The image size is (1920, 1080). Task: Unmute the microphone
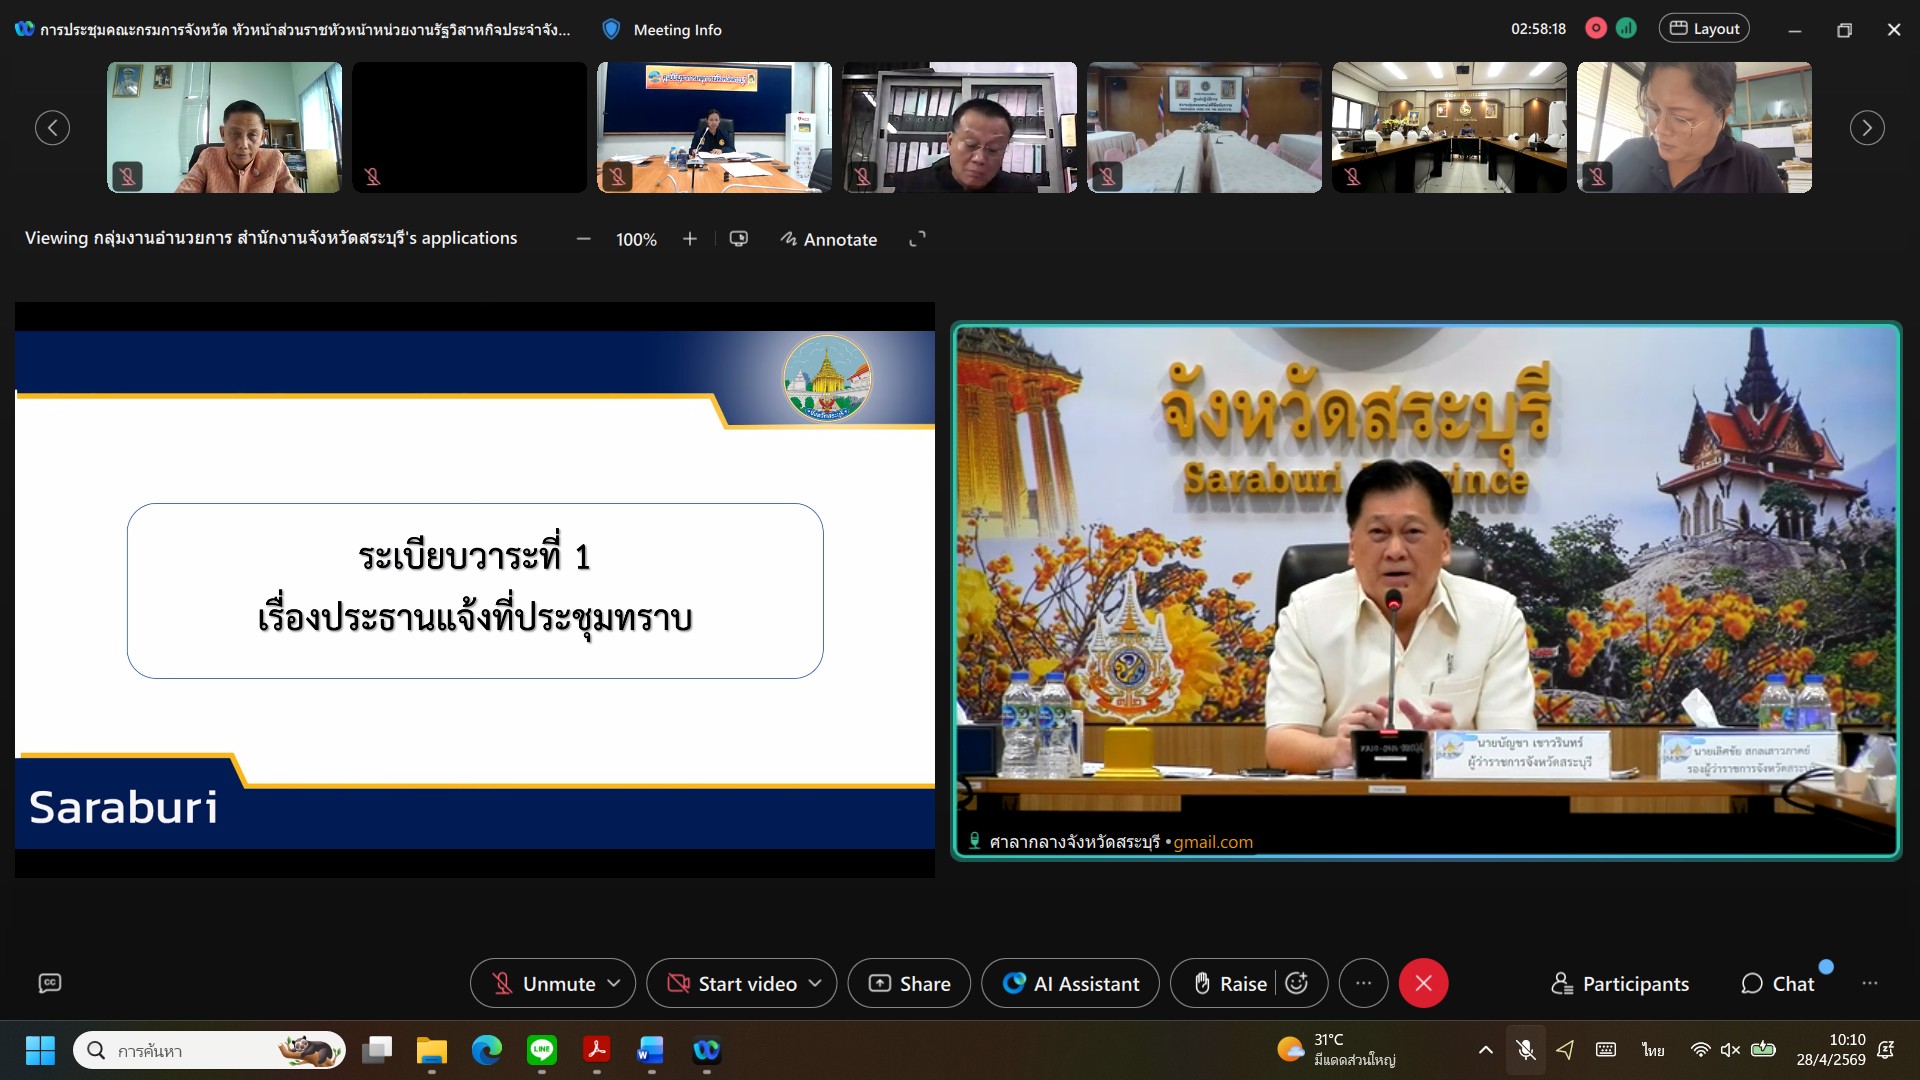click(545, 984)
